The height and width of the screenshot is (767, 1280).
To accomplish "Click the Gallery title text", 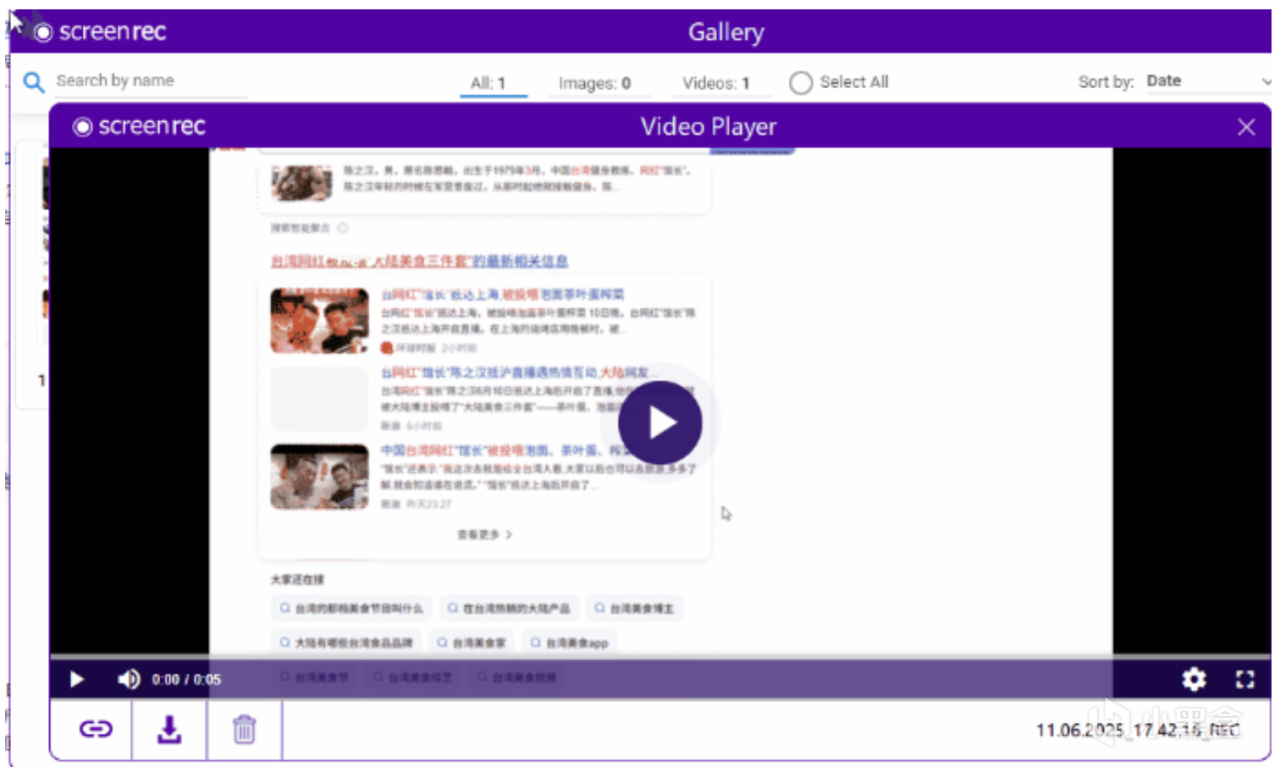I will point(726,32).
